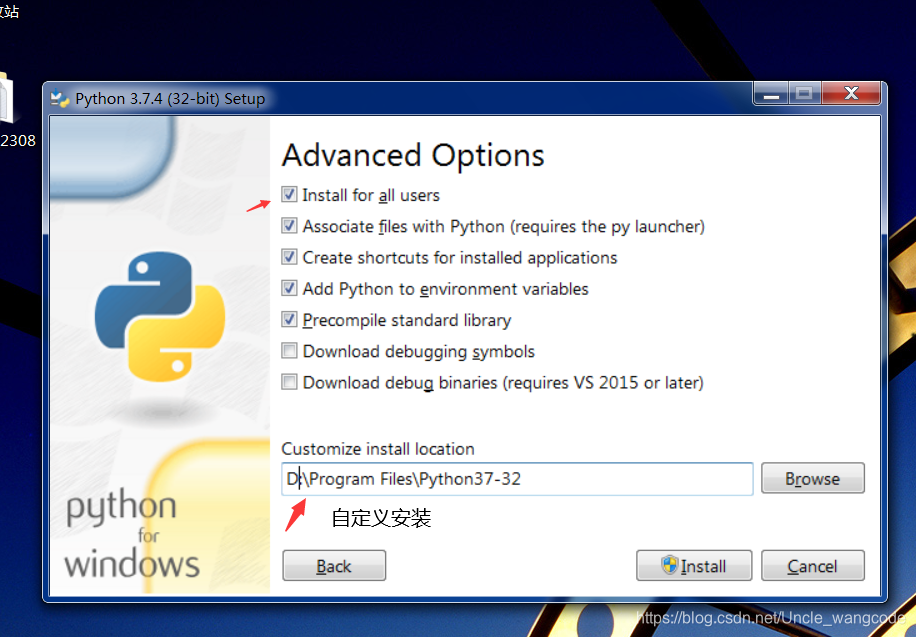Uncheck Install for all users checkbox
The height and width of the screenshot is (637, 916).
[289, 194]
